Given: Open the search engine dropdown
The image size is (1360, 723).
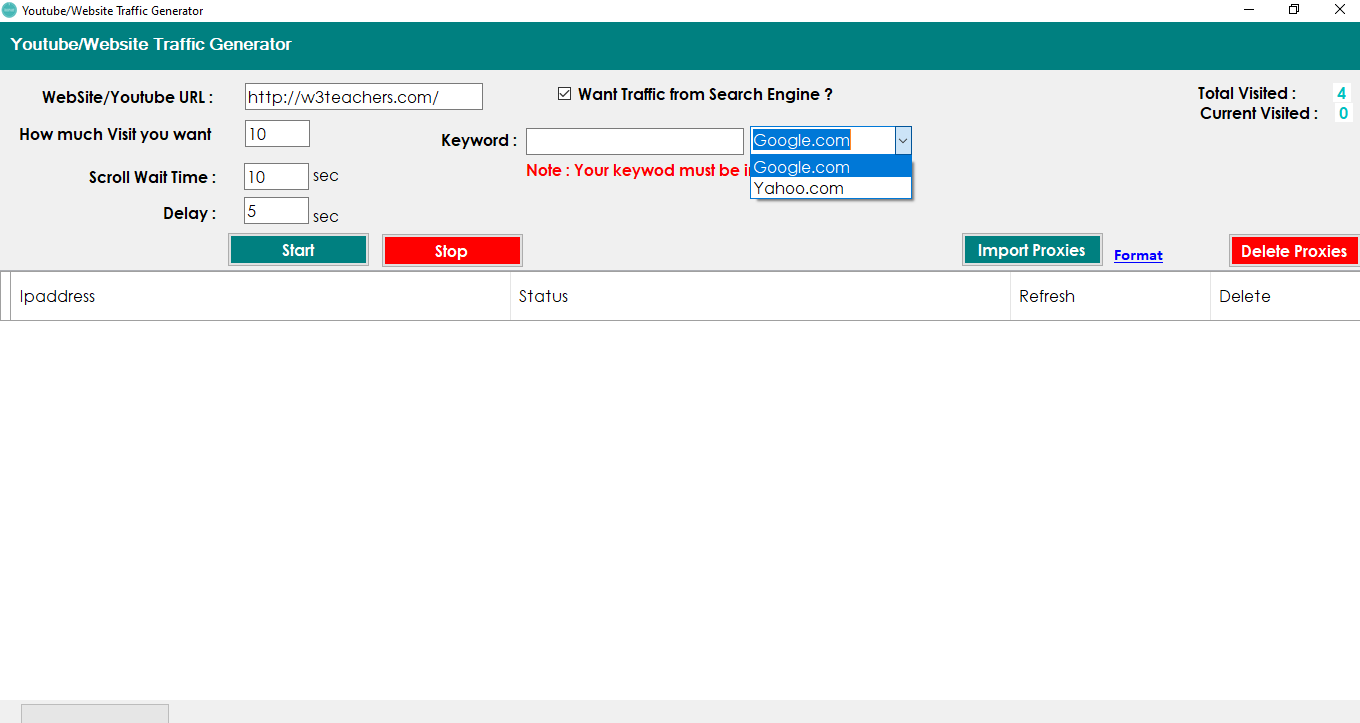Looking at the screenshot, I should [903, 140].
